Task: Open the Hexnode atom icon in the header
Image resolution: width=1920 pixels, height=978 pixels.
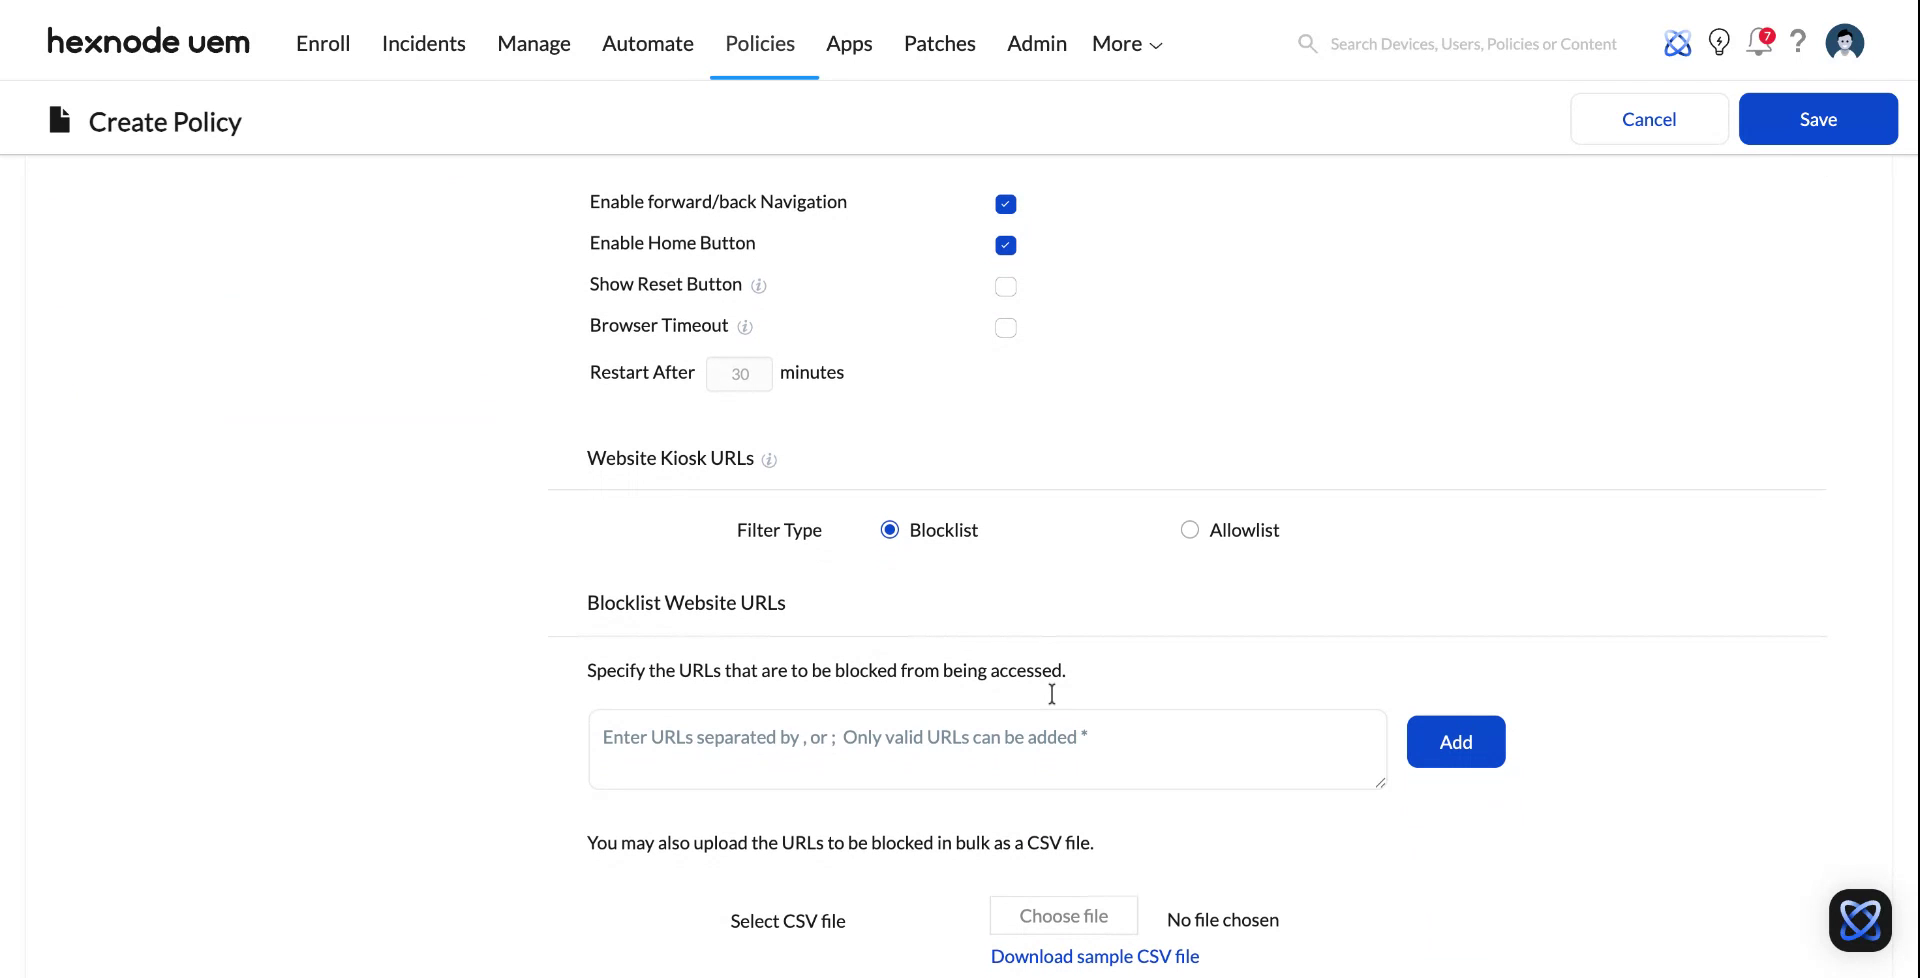Action: [1678, 42]
